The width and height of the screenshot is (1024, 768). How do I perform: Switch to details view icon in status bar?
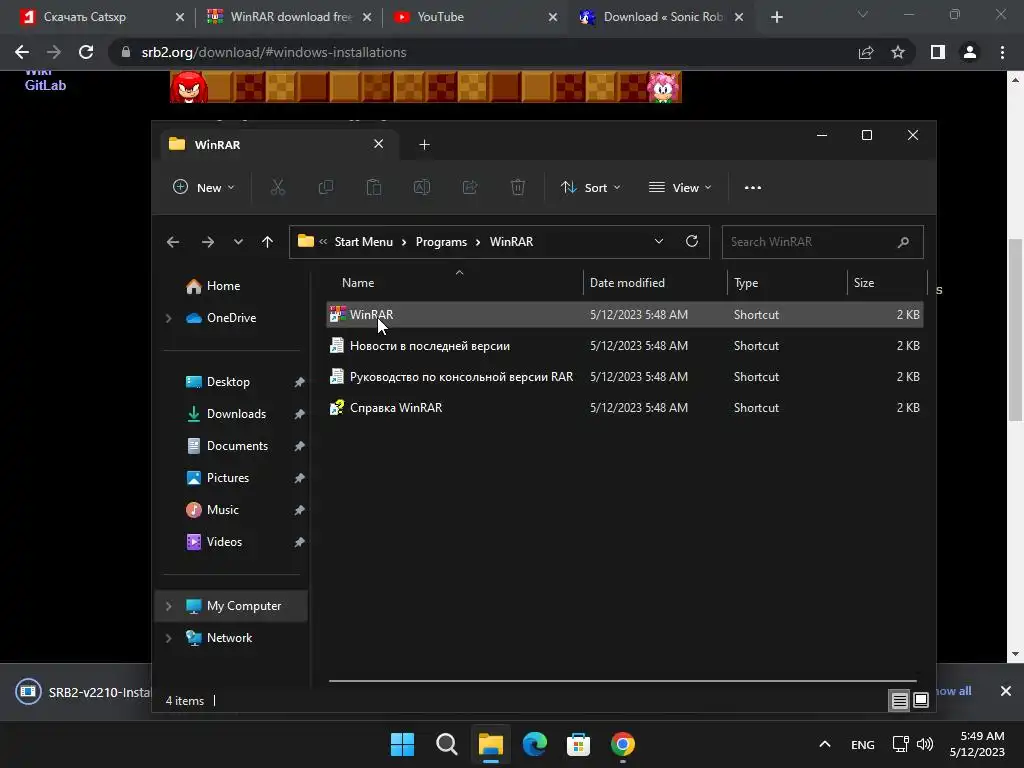[x=899, y=701]
